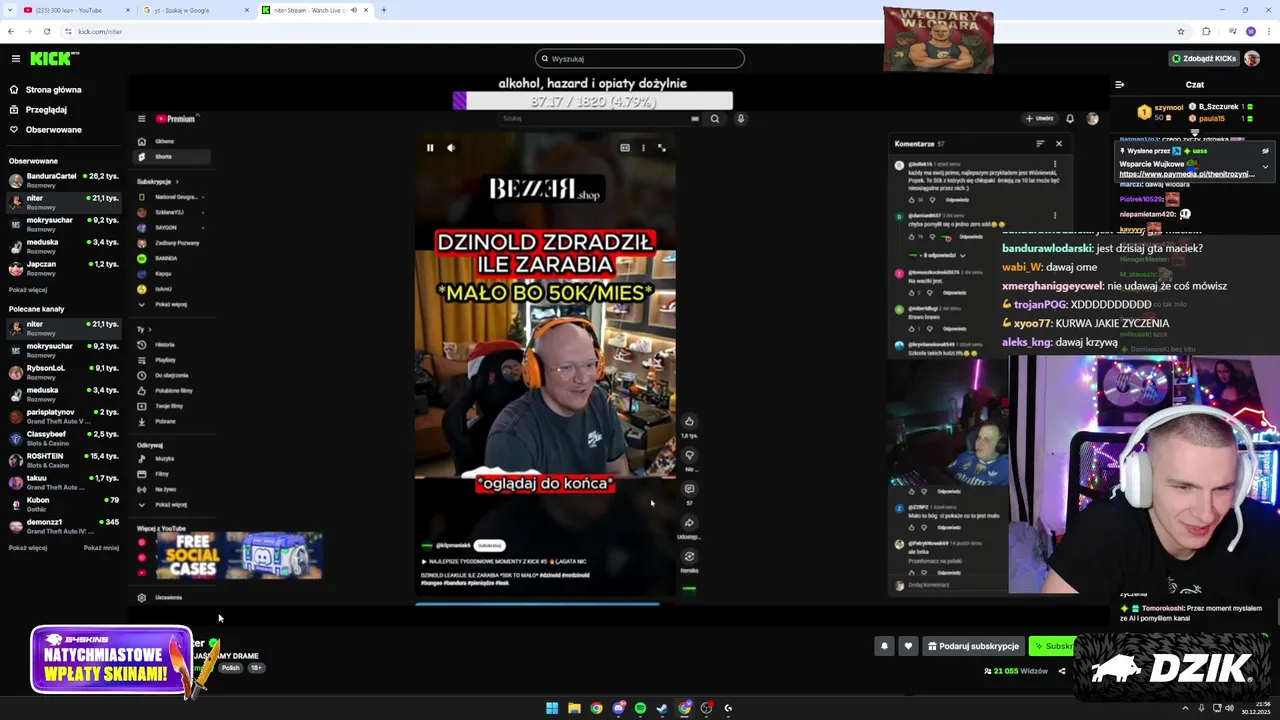
Task: Toggle captions on the Short
Action: [x=625, y=148]
